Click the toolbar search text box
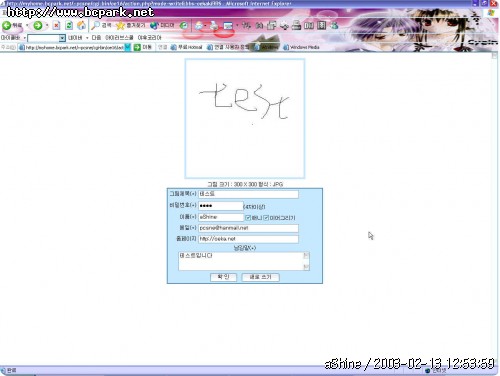The height and width of the screenshot is (376, 500). pyautogui.click(x=43, y=38)
